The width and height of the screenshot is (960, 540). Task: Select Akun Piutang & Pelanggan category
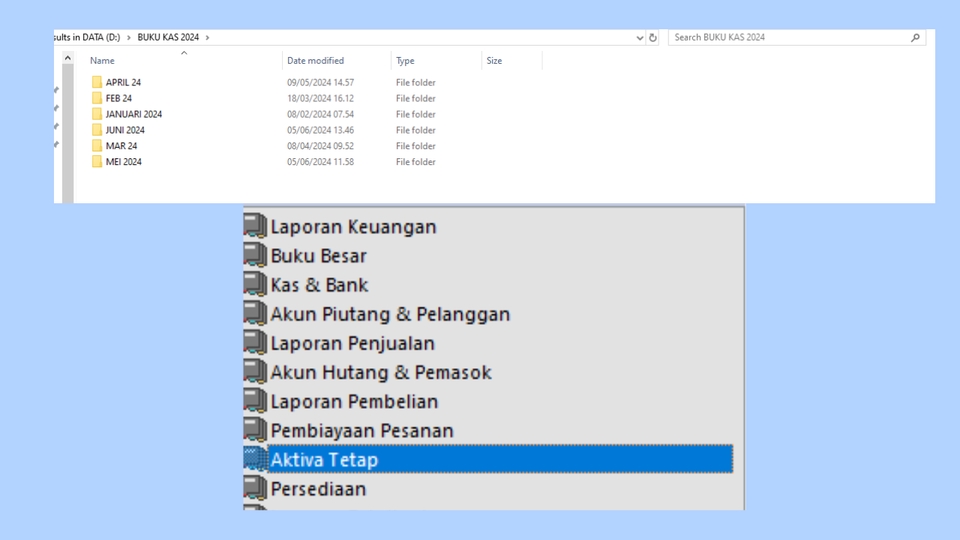coord(390,314)
